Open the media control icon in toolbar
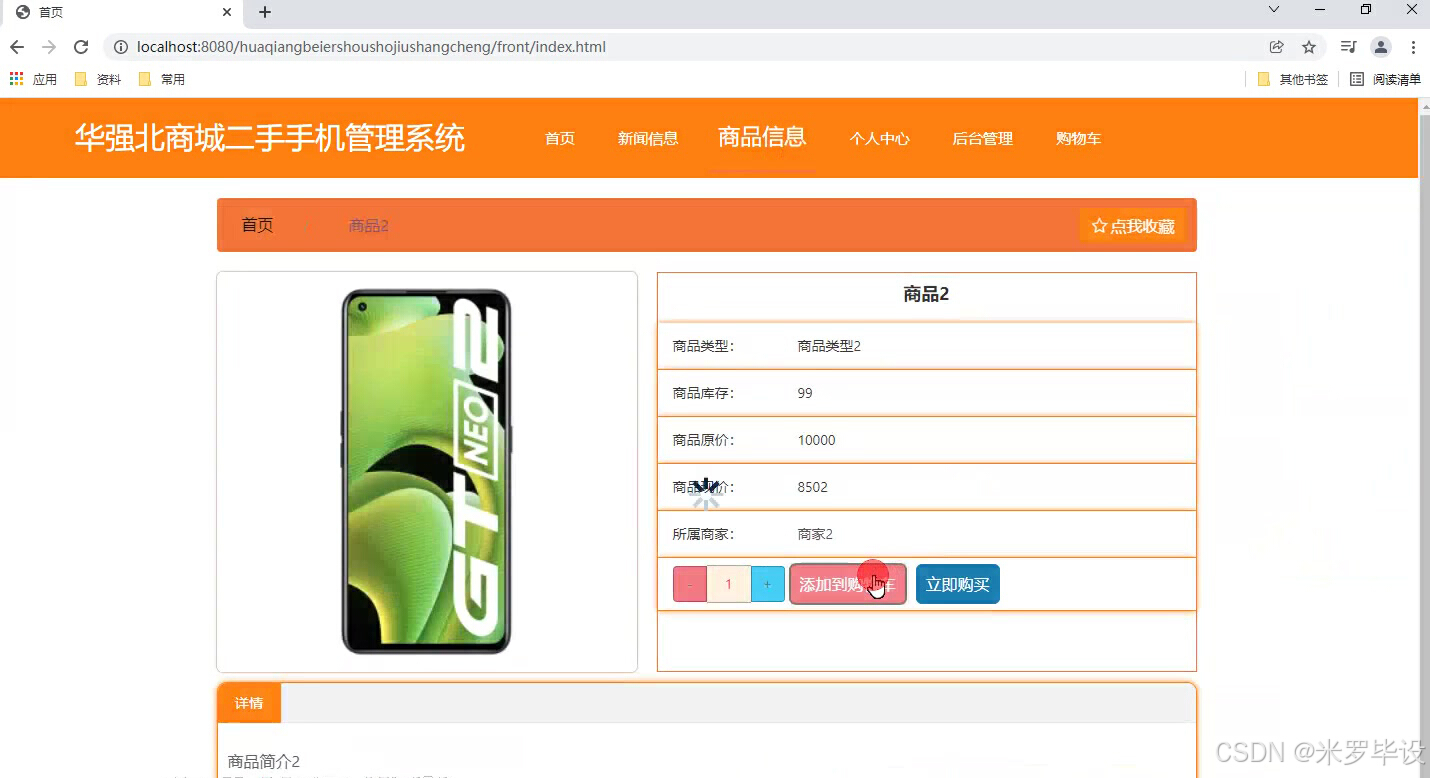This screenshot has height=778, width=1430. tap(1349, 47)
